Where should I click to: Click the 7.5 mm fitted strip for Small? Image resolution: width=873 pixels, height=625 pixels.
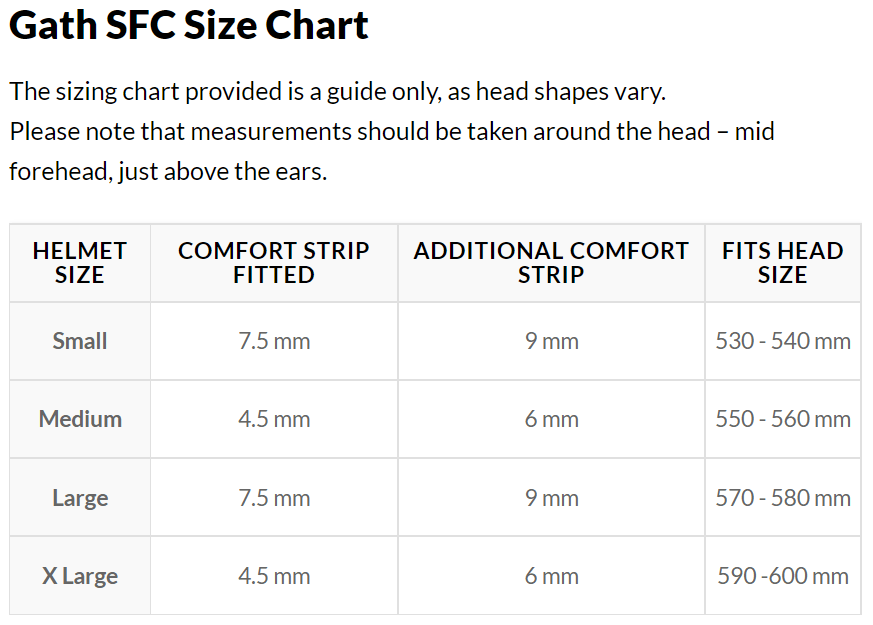click(x=274, y=341)
